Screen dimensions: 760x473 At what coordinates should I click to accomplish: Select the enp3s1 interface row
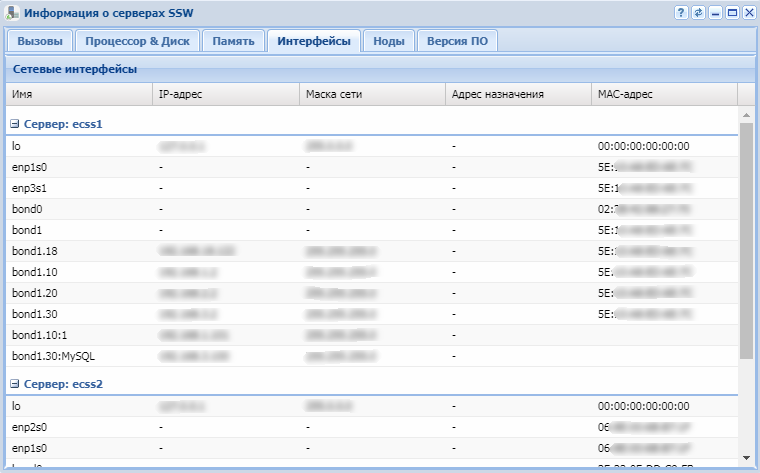372,188
